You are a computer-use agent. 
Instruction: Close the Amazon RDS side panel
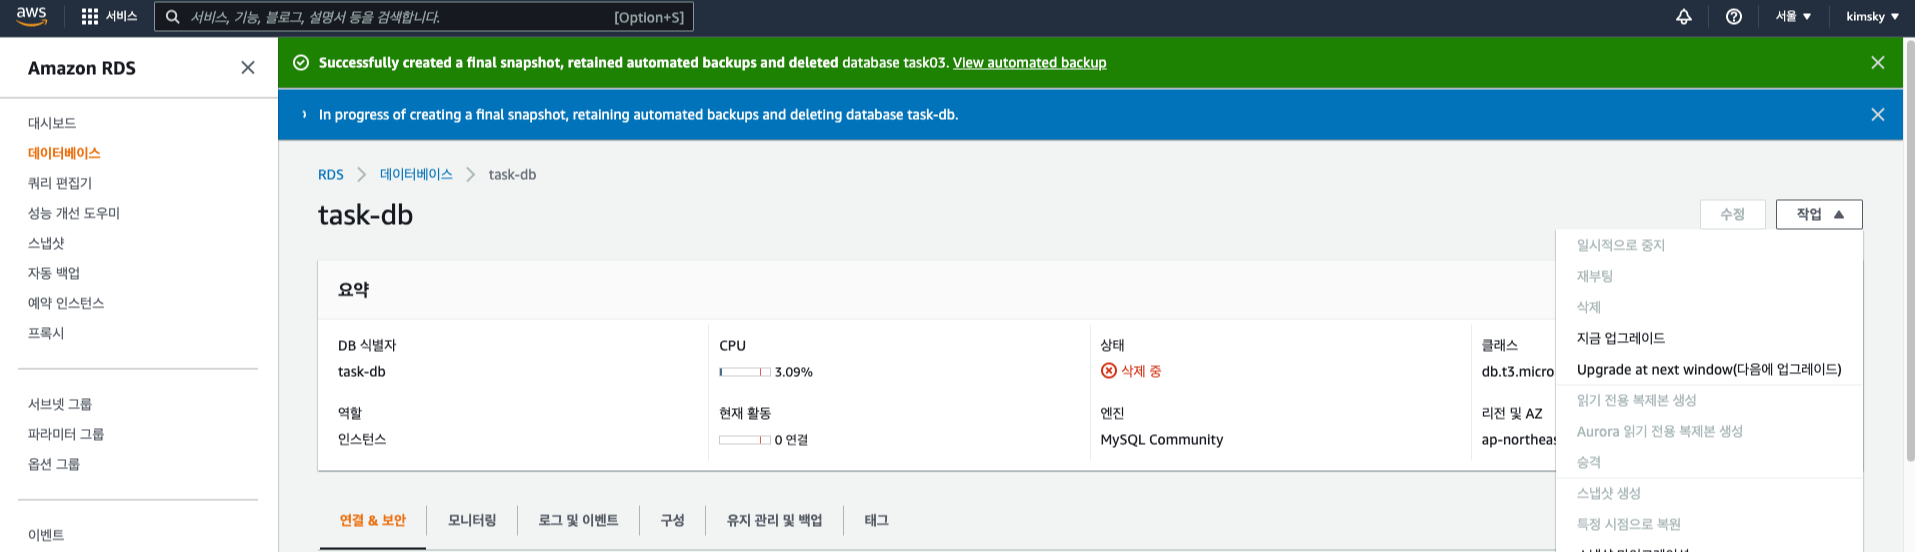pos(248,67)
